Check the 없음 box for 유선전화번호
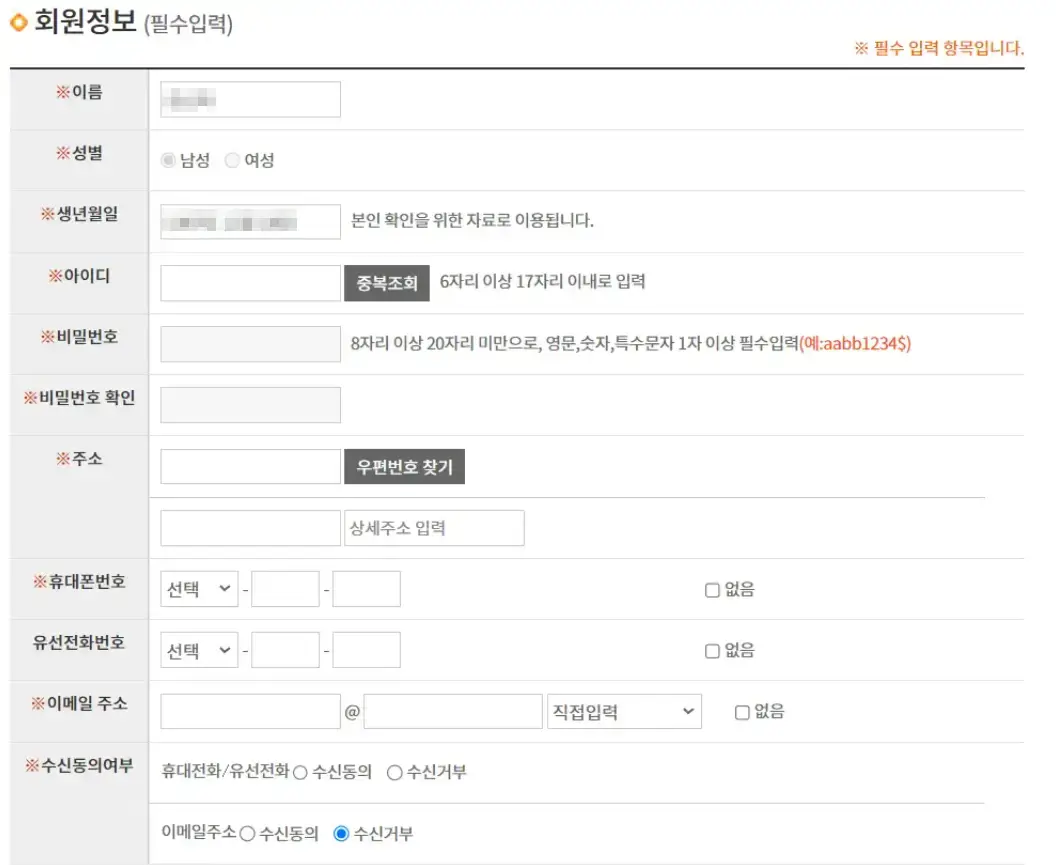 [713, 650]
